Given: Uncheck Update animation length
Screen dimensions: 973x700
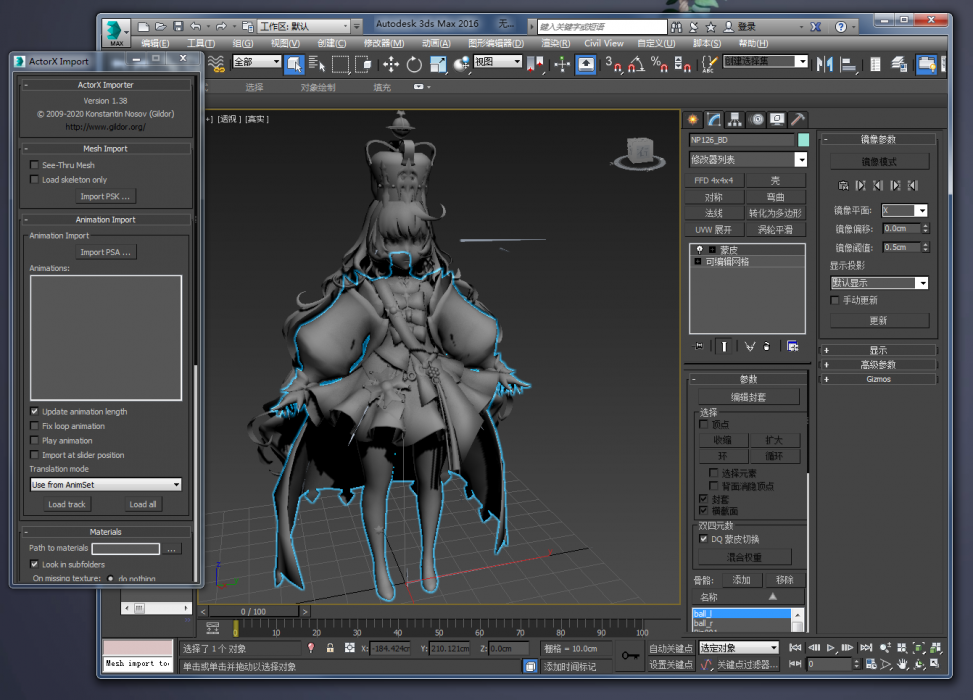Looking at the screenshot, I should 35,411.
